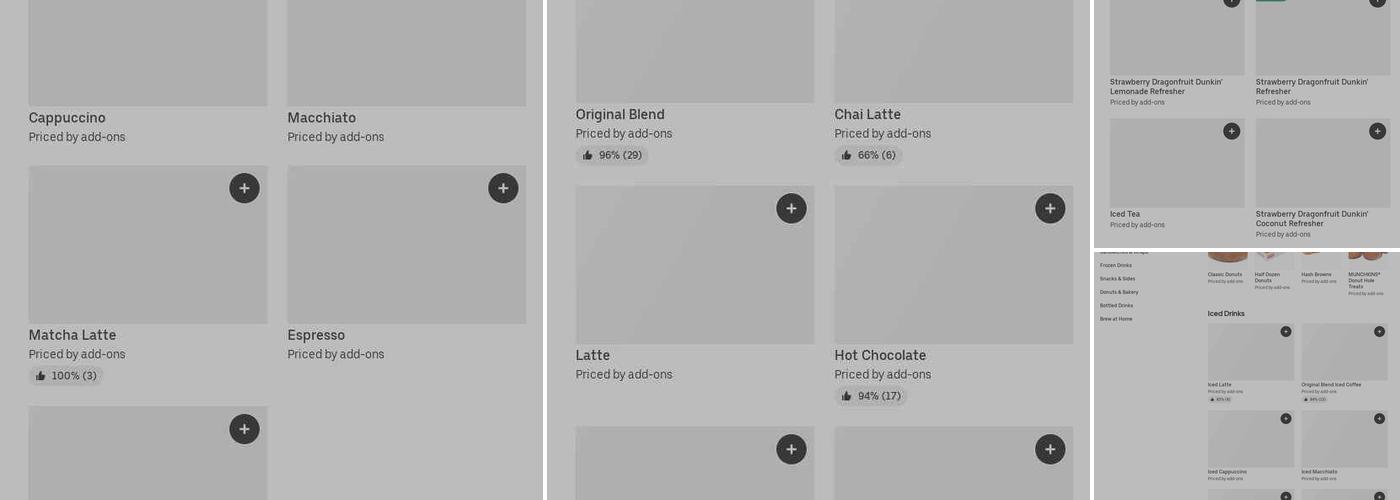Add Hot Chocolate with its plus icon
This screenshot has width=1400, height=500.
[1050, 208]
